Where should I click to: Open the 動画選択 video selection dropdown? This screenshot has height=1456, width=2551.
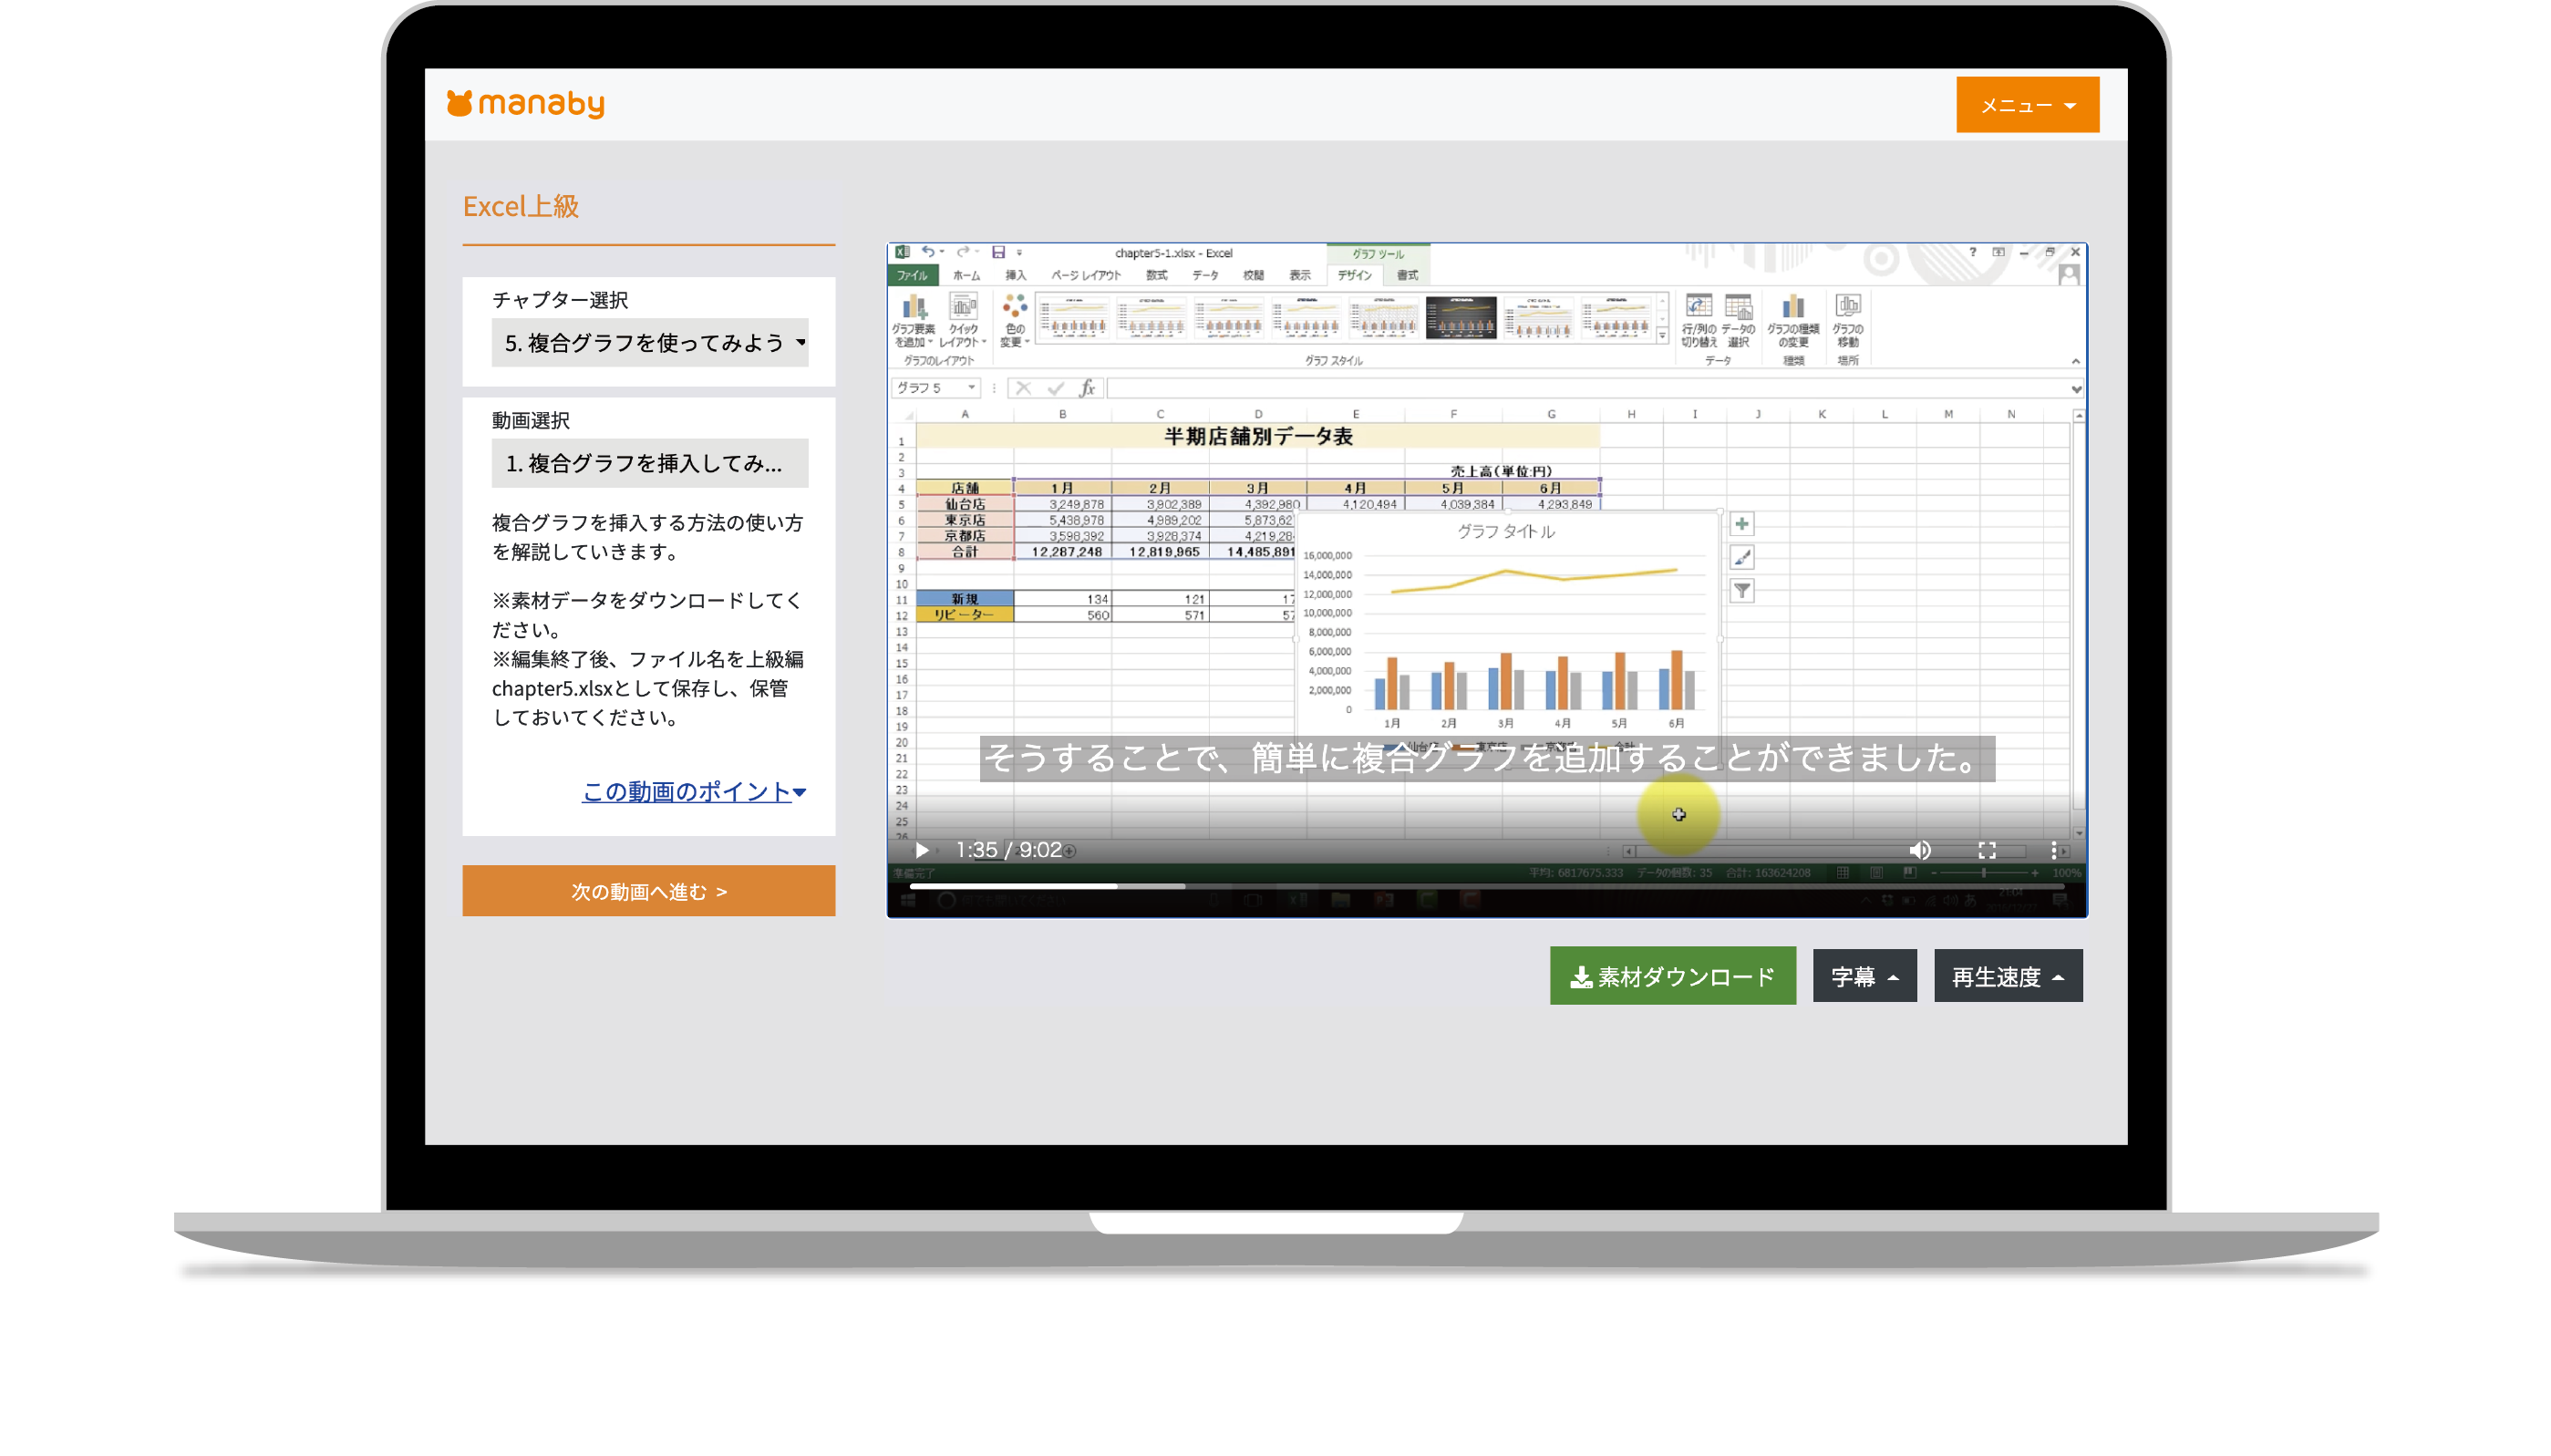(x=649, y=463)
